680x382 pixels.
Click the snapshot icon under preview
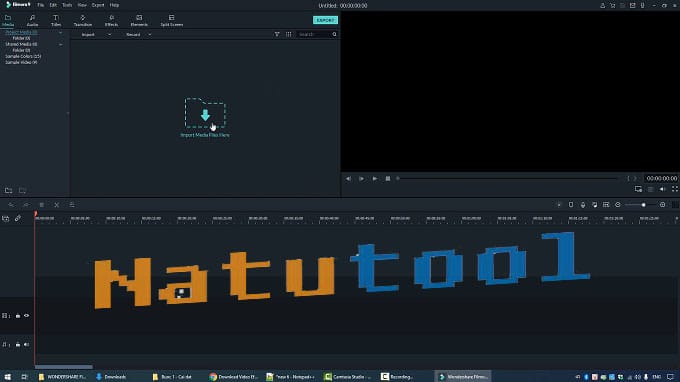(x=651, y=189)
